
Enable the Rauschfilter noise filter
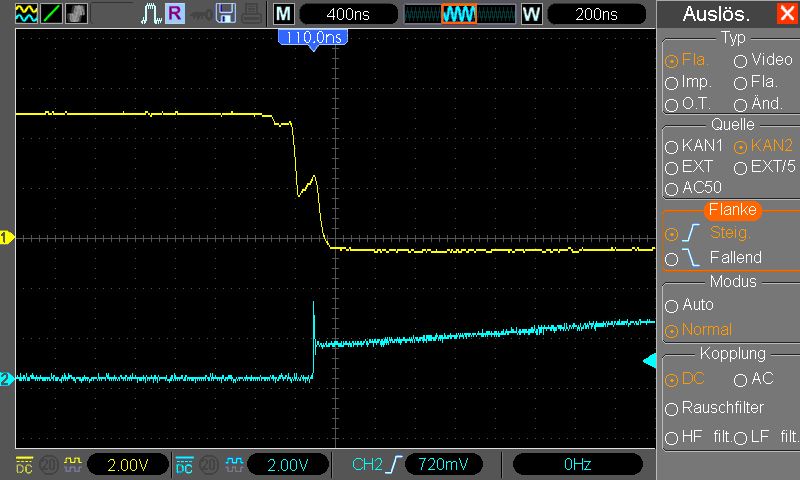coord(714,408)
